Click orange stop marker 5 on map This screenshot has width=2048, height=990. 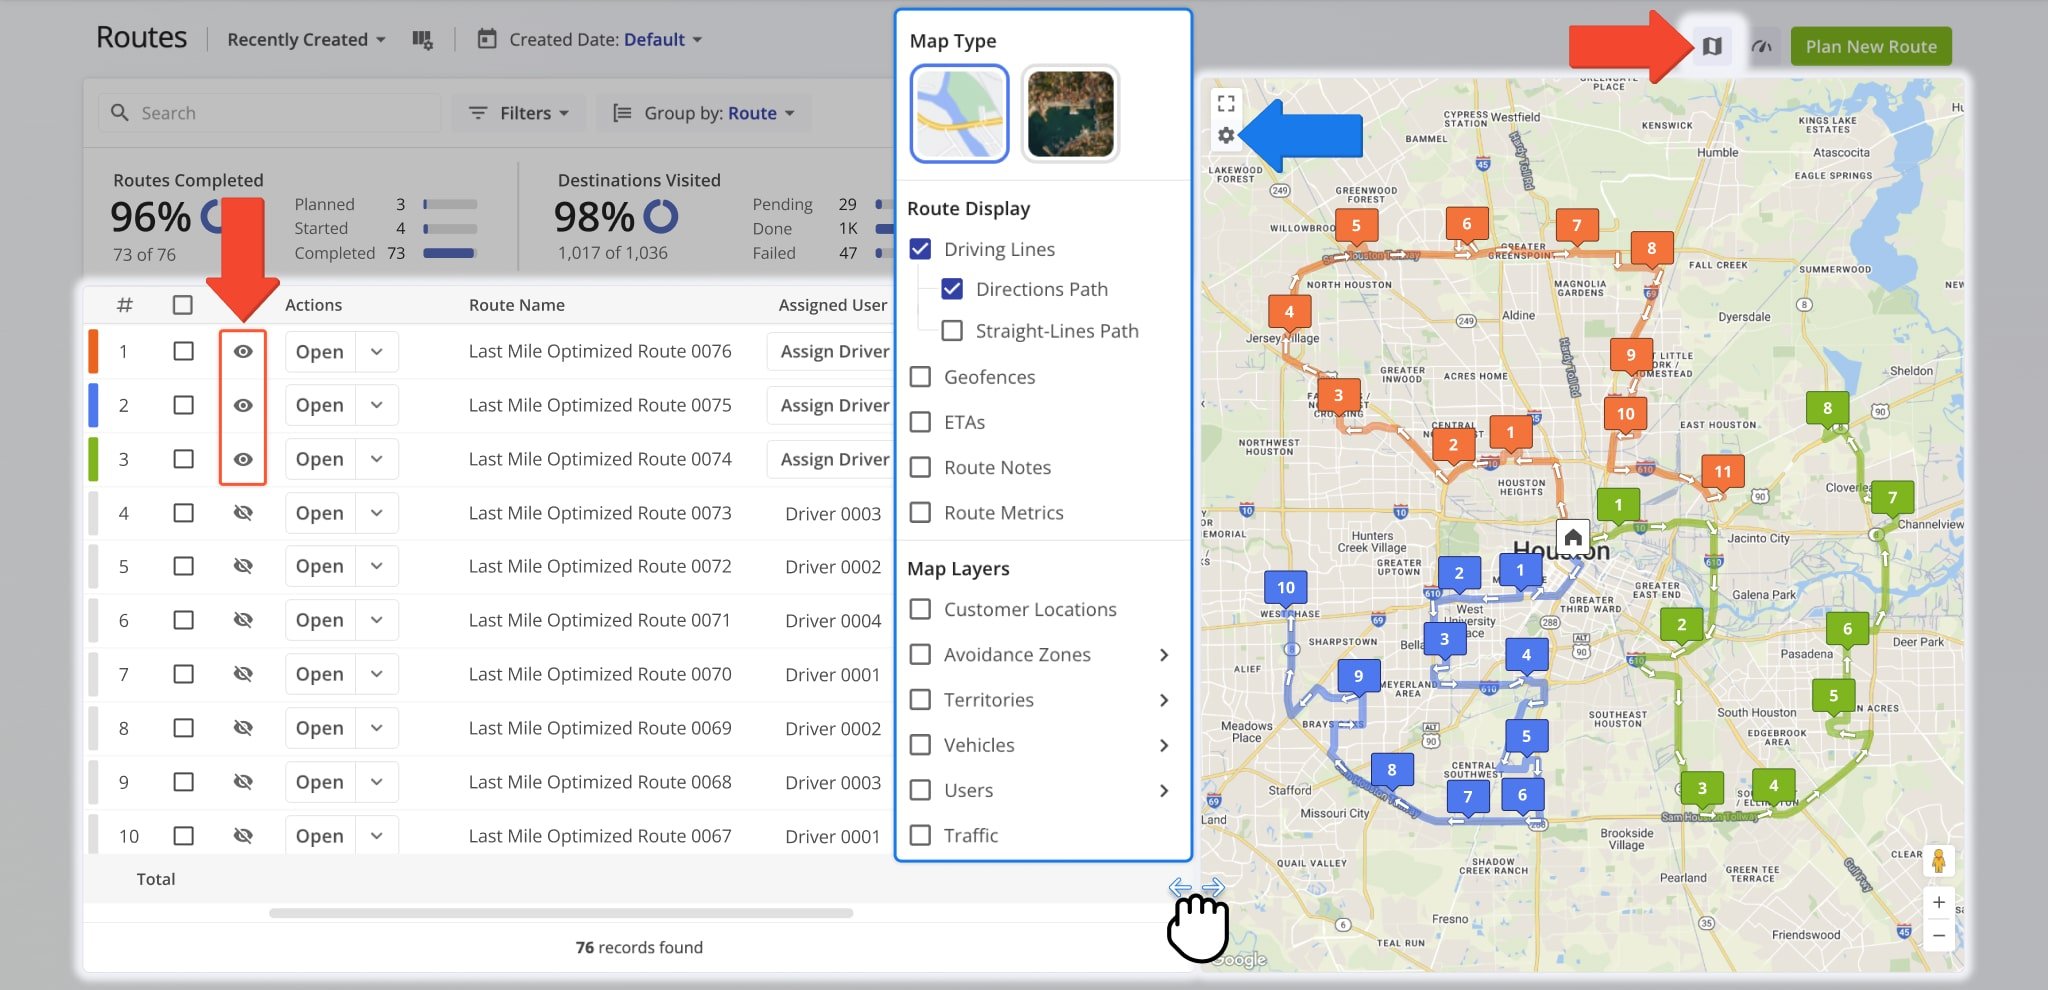1356,226
